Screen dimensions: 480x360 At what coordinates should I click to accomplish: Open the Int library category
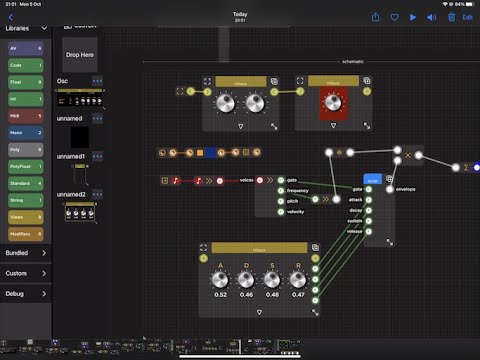click(26, 99)
